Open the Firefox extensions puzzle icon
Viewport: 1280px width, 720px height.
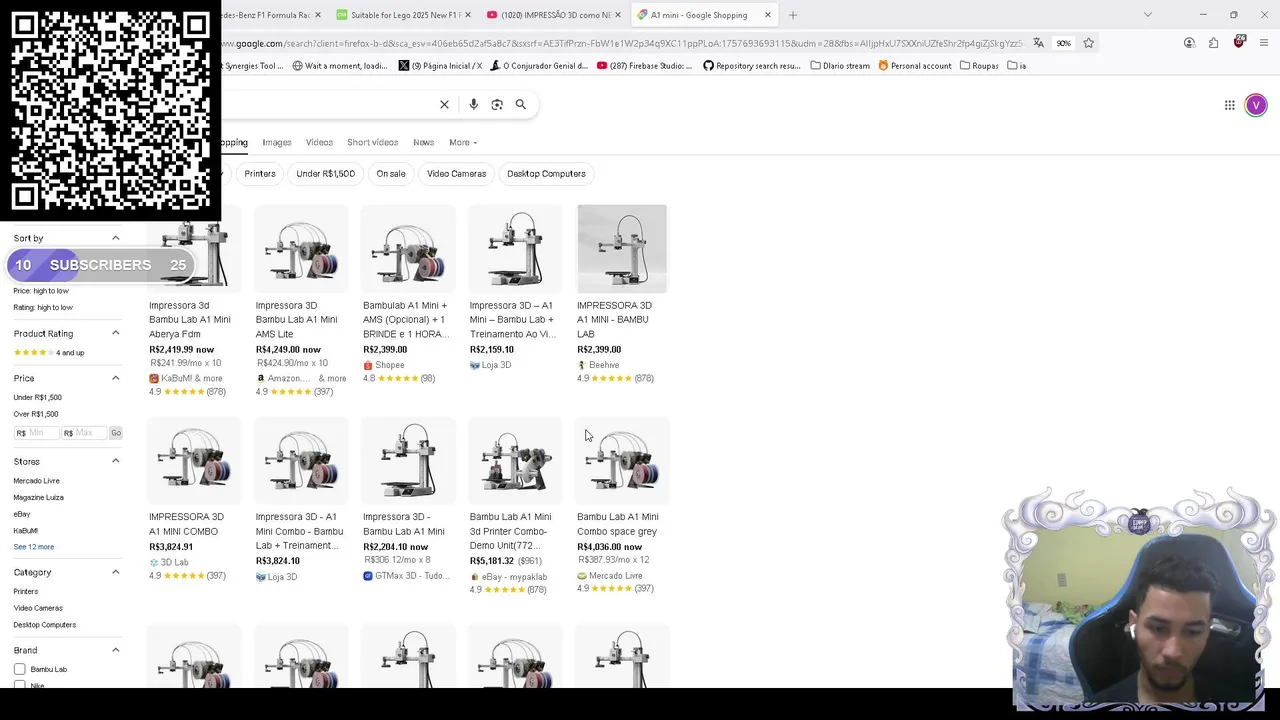tap(1213, 43)
